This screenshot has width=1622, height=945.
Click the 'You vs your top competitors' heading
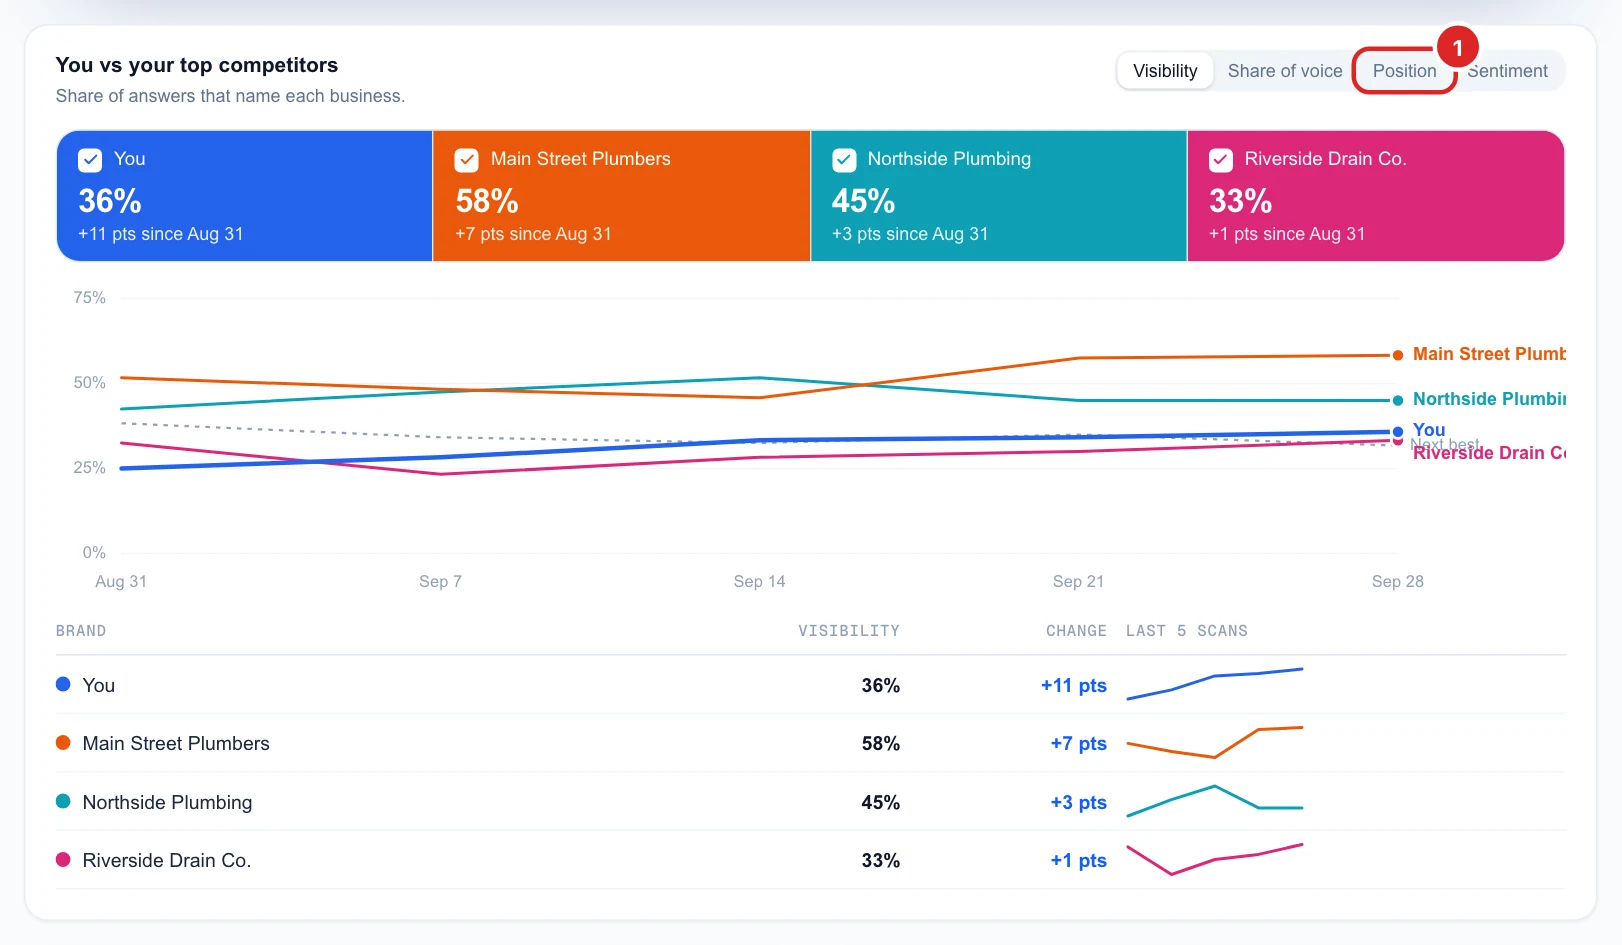[197, 65]
